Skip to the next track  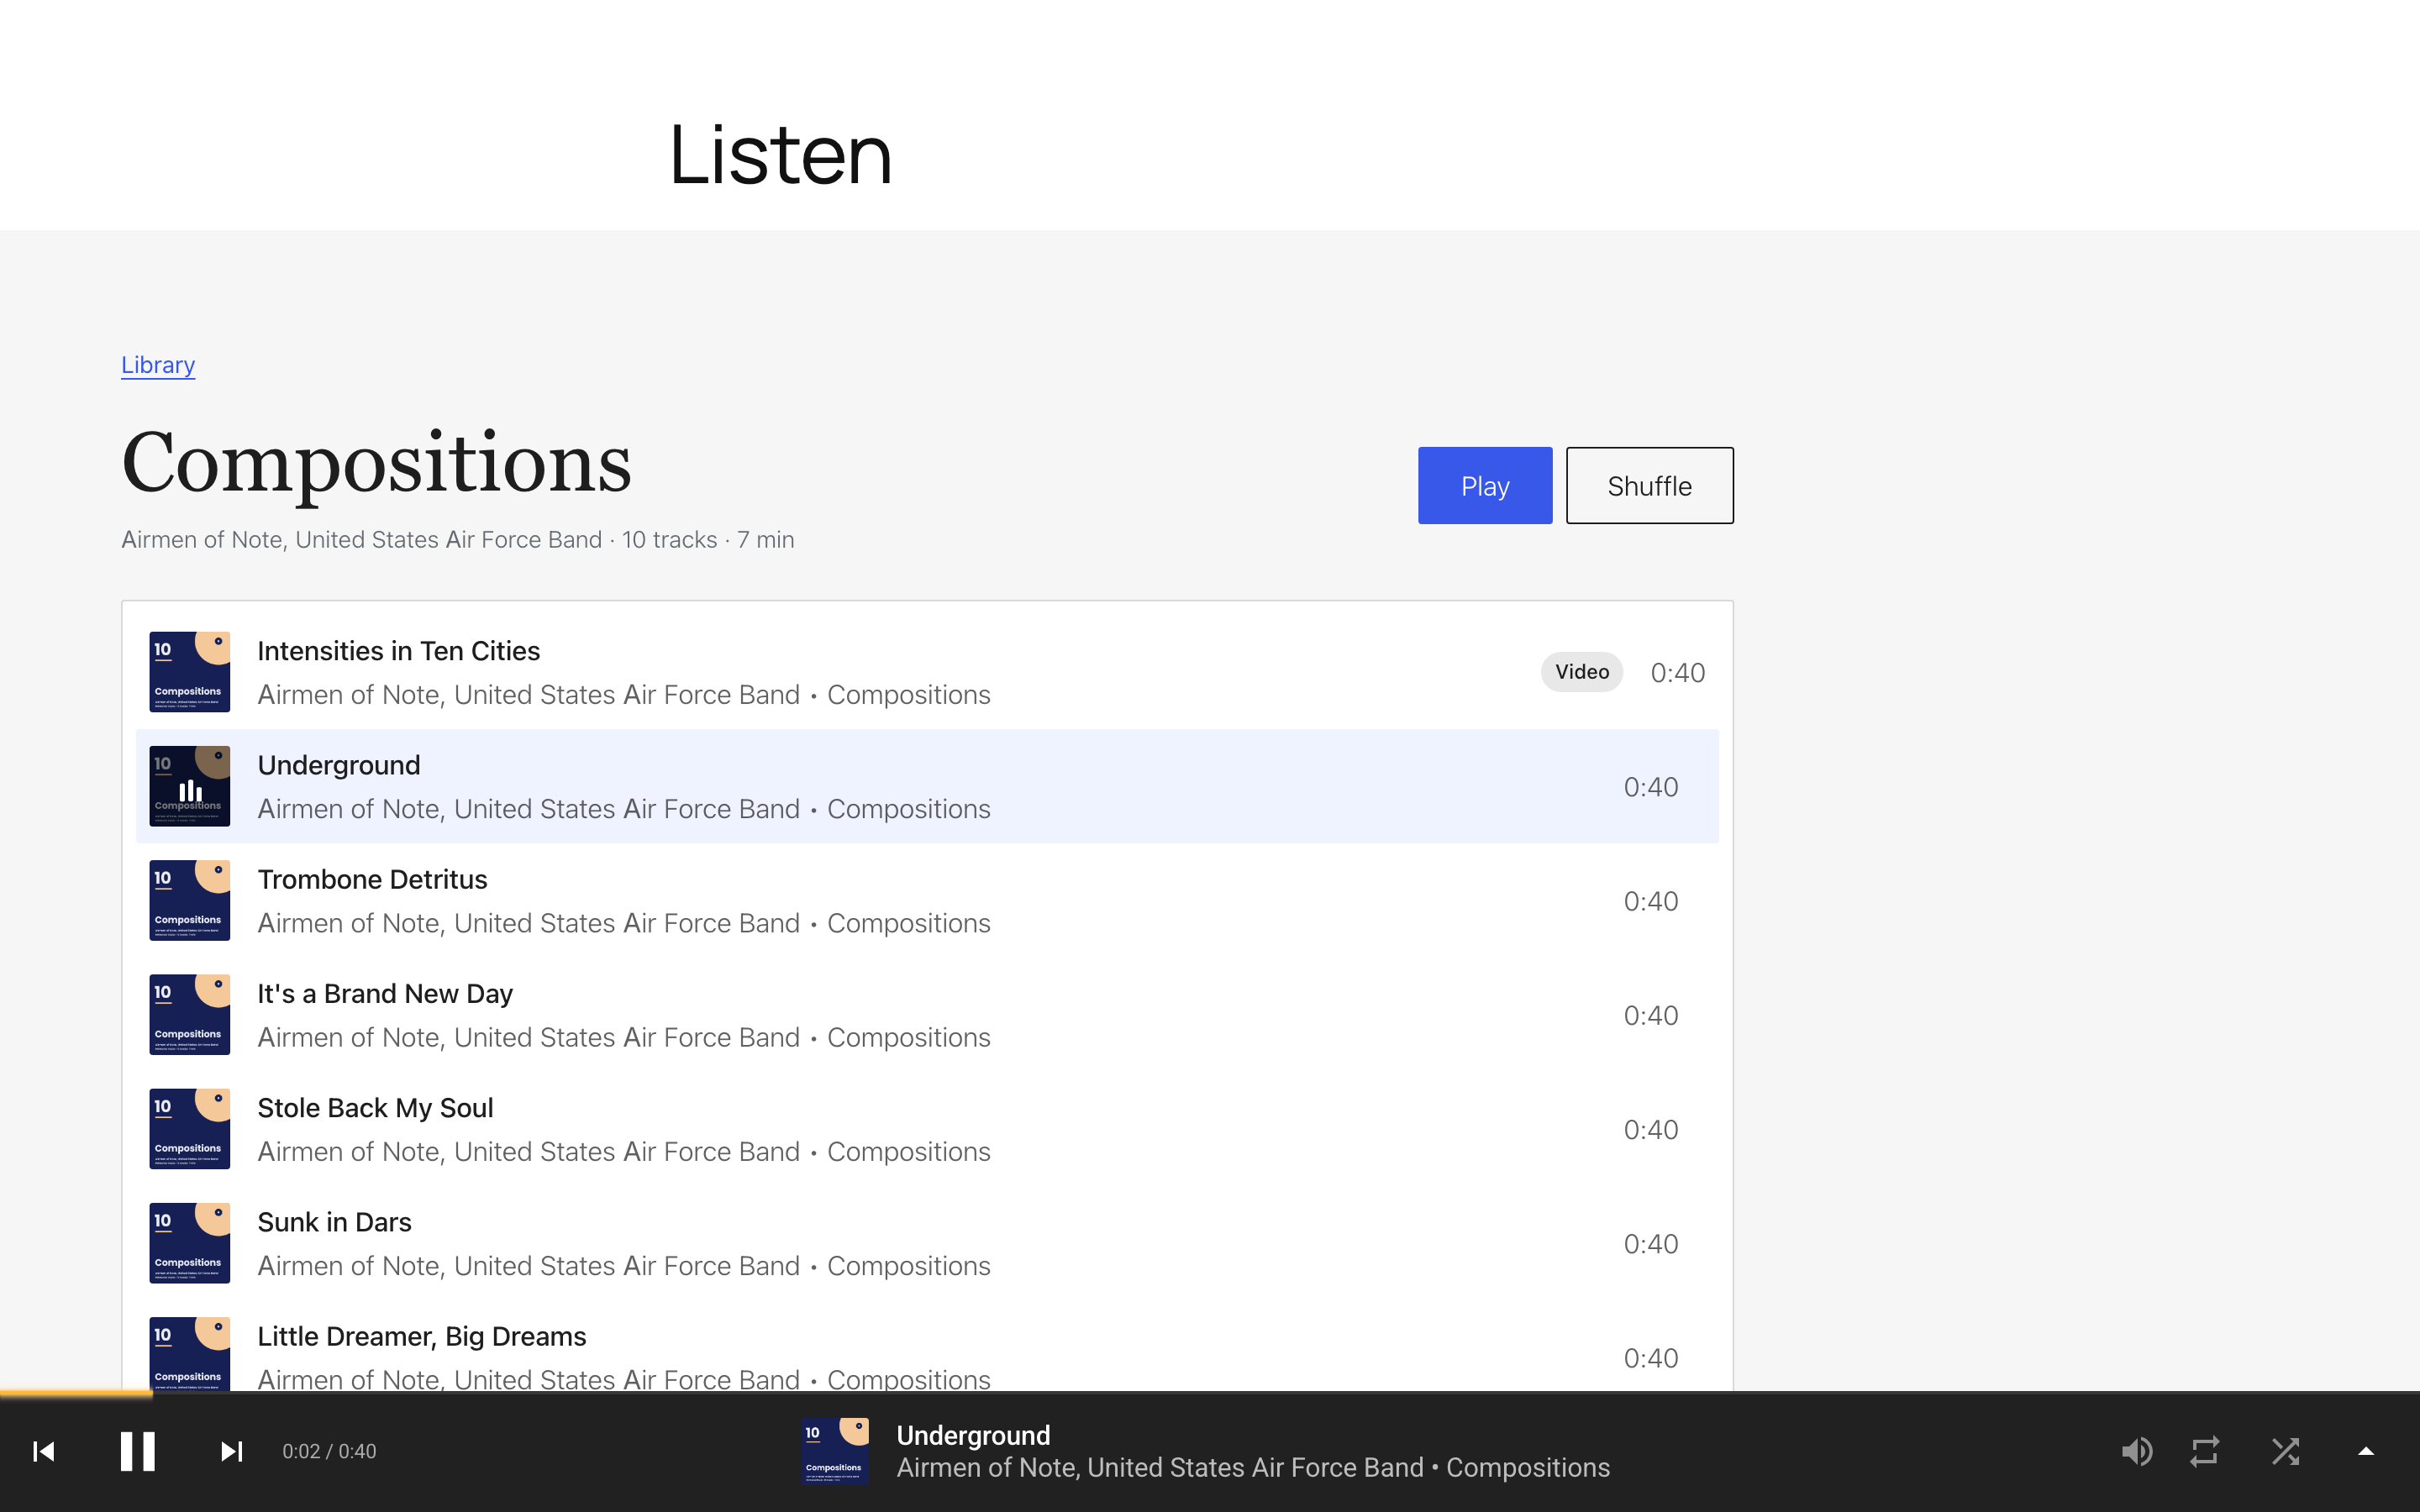tap(231, 1451)
